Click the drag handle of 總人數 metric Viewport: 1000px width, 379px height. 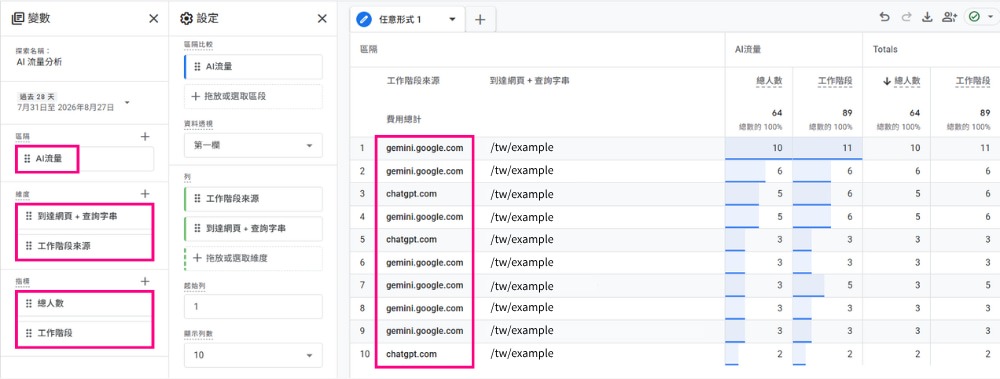click(28, 304)
